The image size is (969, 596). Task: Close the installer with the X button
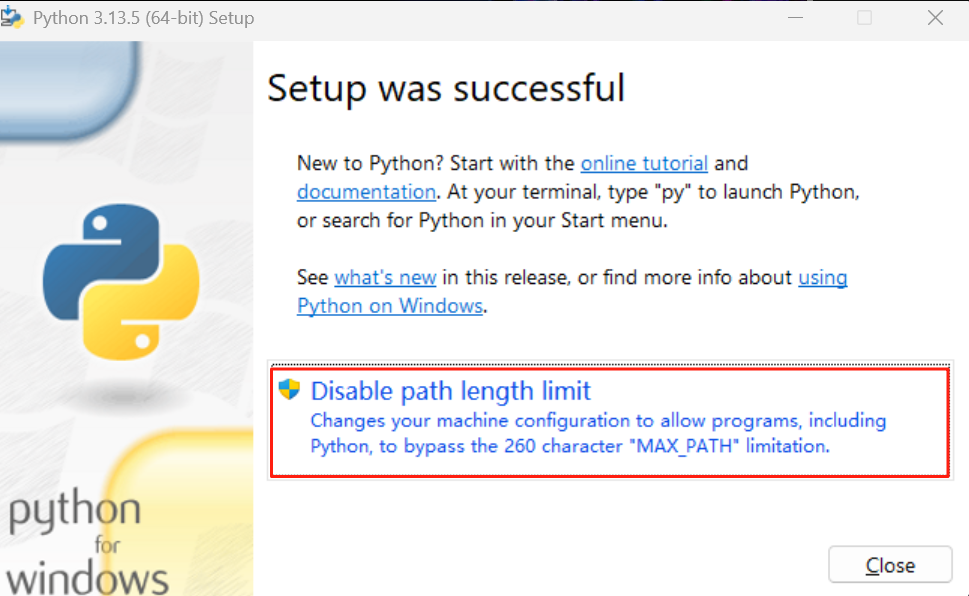pyautogui.click(x=934, y=17)
